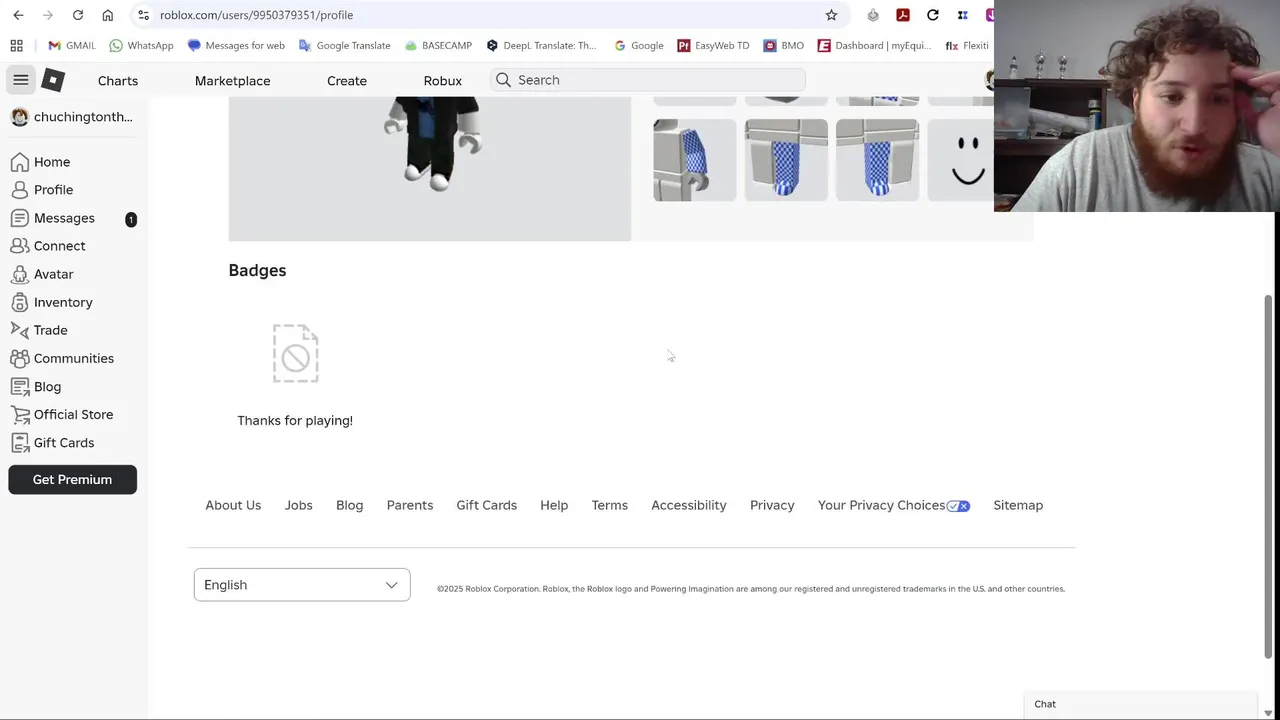
Task: Click the Messages unread count badge
Action: [130, 219]
